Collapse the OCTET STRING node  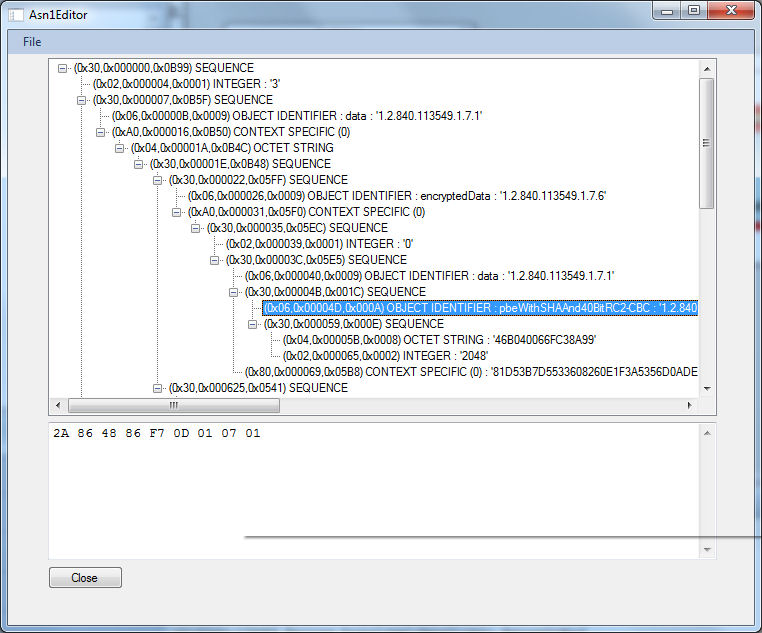pos(120,148)
